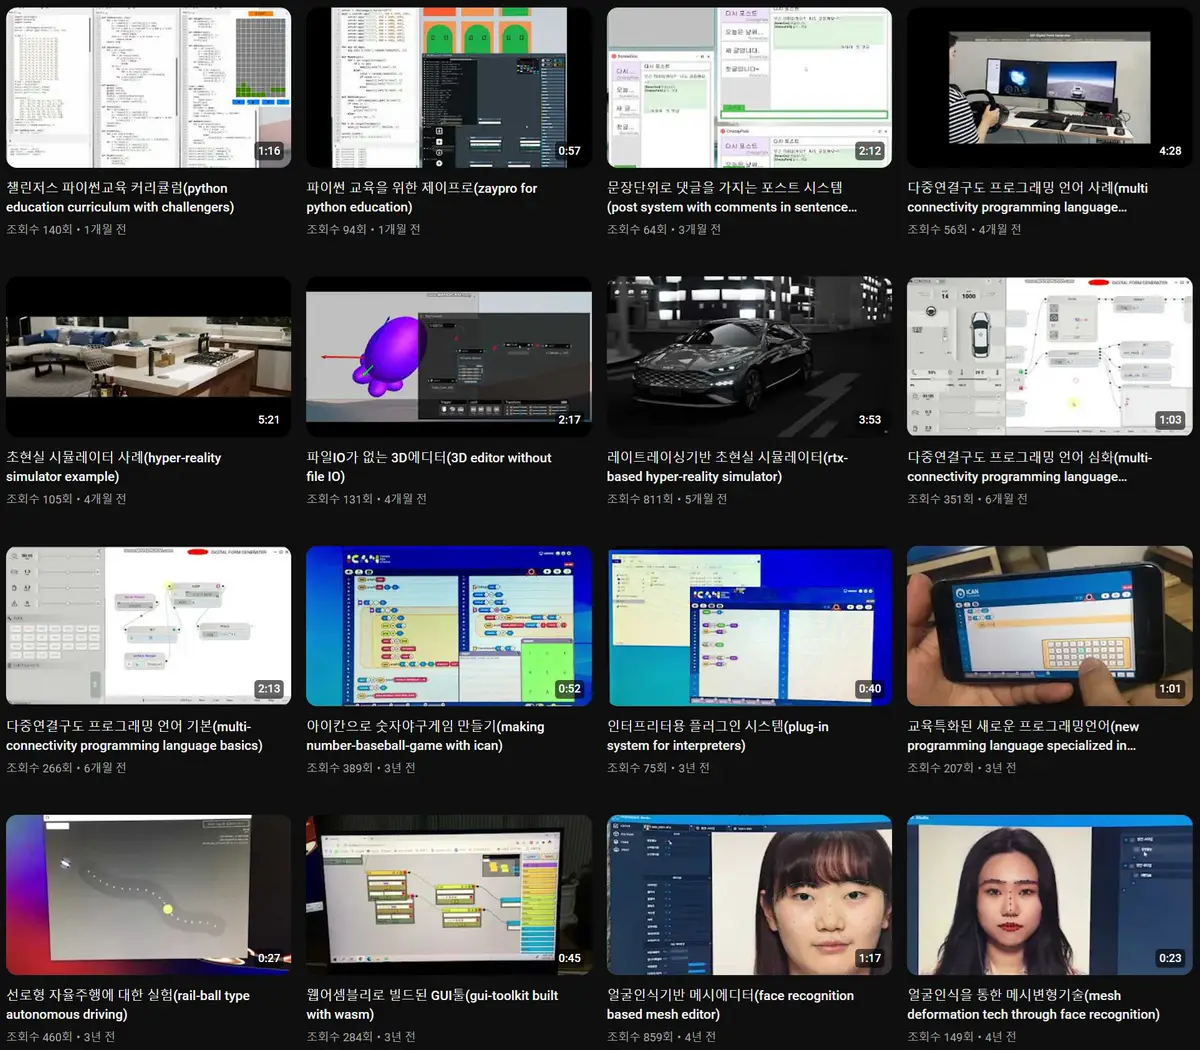
Task: Play the black car ray tracing thumbnail
Action: point(748,357)
